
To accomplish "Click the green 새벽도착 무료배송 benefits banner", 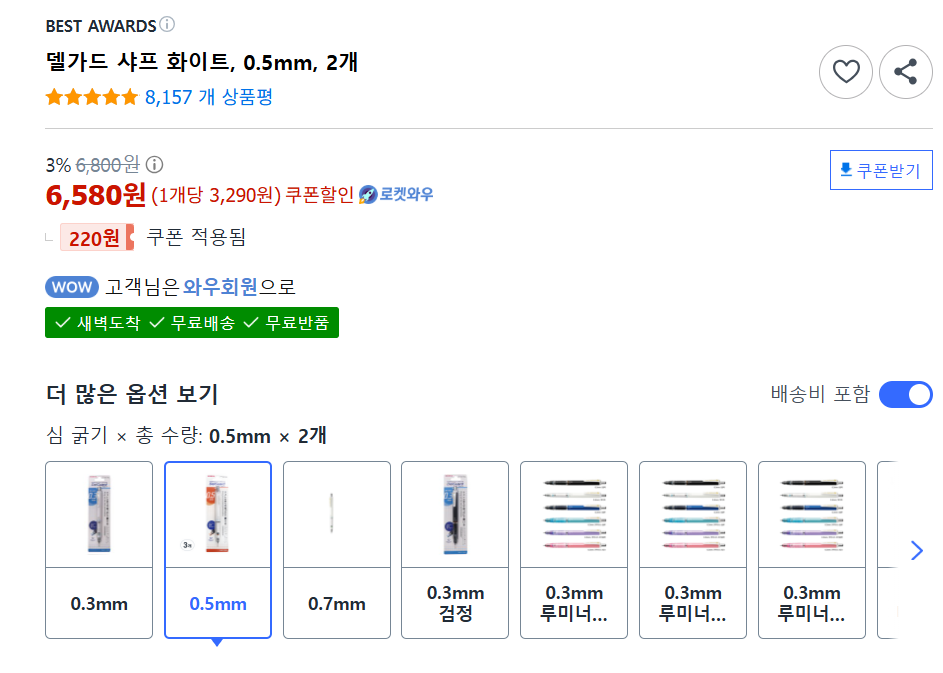I will [192, 322].
